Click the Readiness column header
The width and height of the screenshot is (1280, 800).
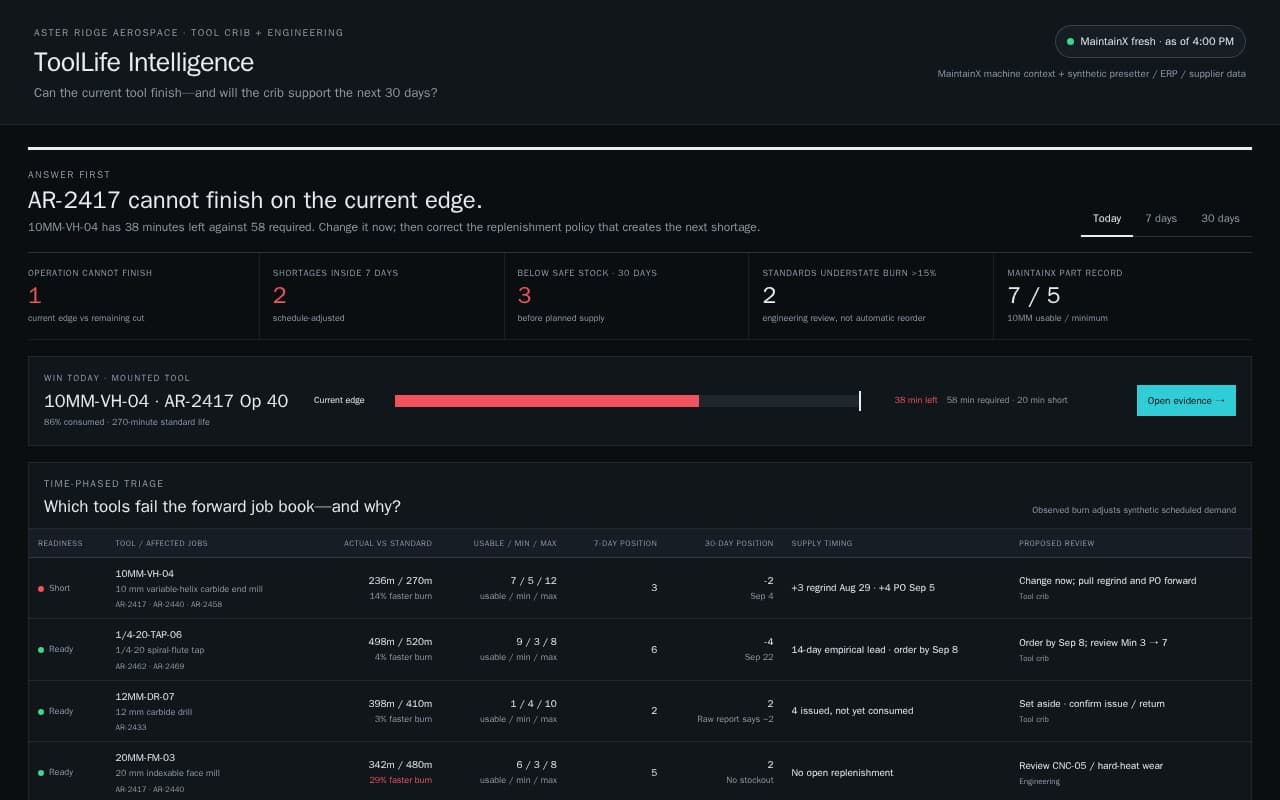point(60,543)
